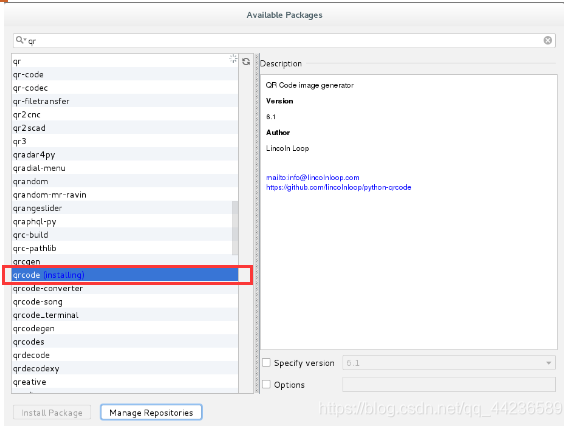Select the qrcode-song package
The width and height of the screenshot is (572, 427).
[x=125, y=302]
